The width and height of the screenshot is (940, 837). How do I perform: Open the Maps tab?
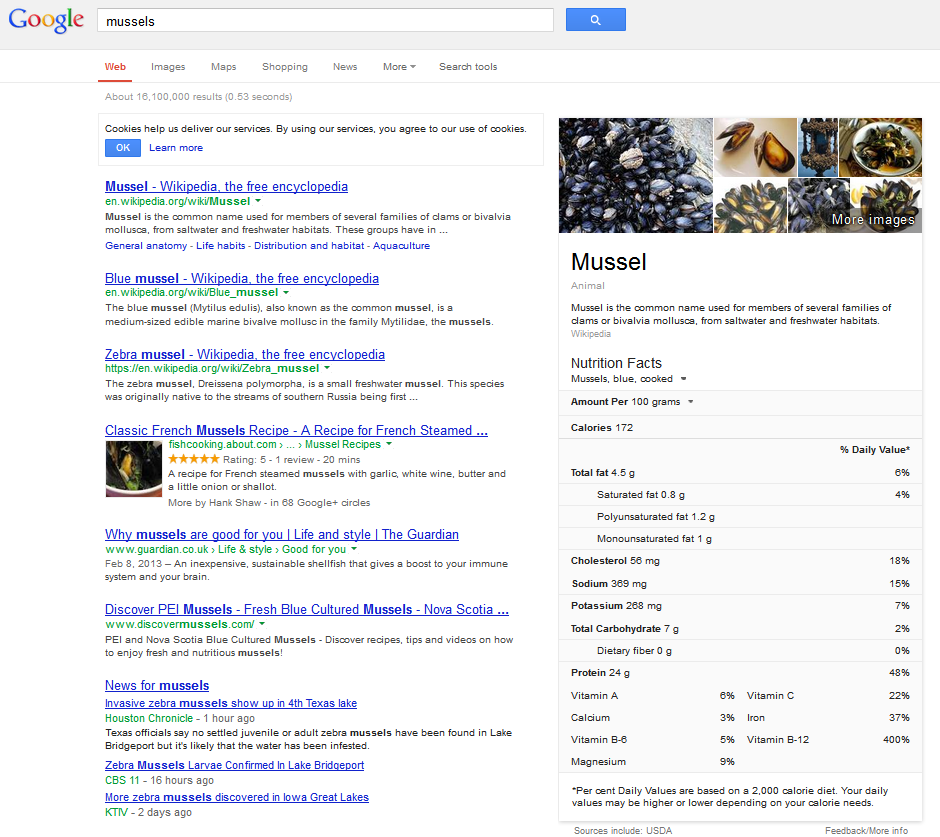click(x=224, y=67)
